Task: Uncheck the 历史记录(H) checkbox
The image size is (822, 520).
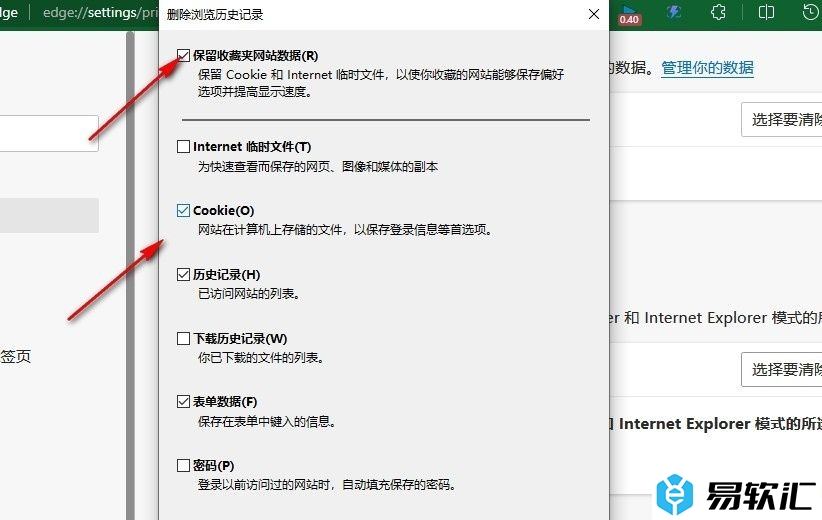Action: click(183, 274)
